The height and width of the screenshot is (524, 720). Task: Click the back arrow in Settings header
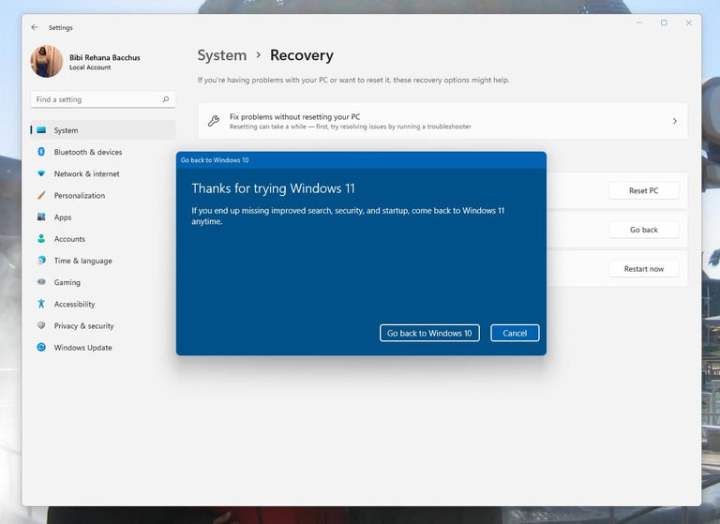pos(34,28)
